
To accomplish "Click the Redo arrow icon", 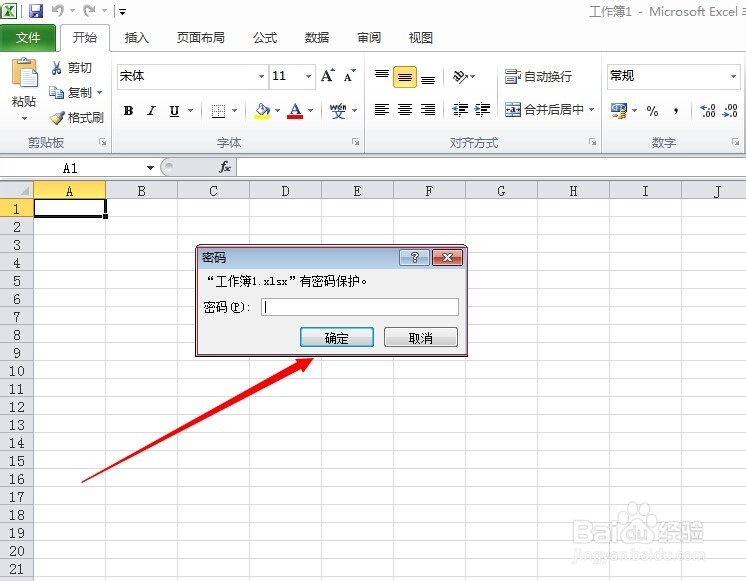I will tap(89, 10).
